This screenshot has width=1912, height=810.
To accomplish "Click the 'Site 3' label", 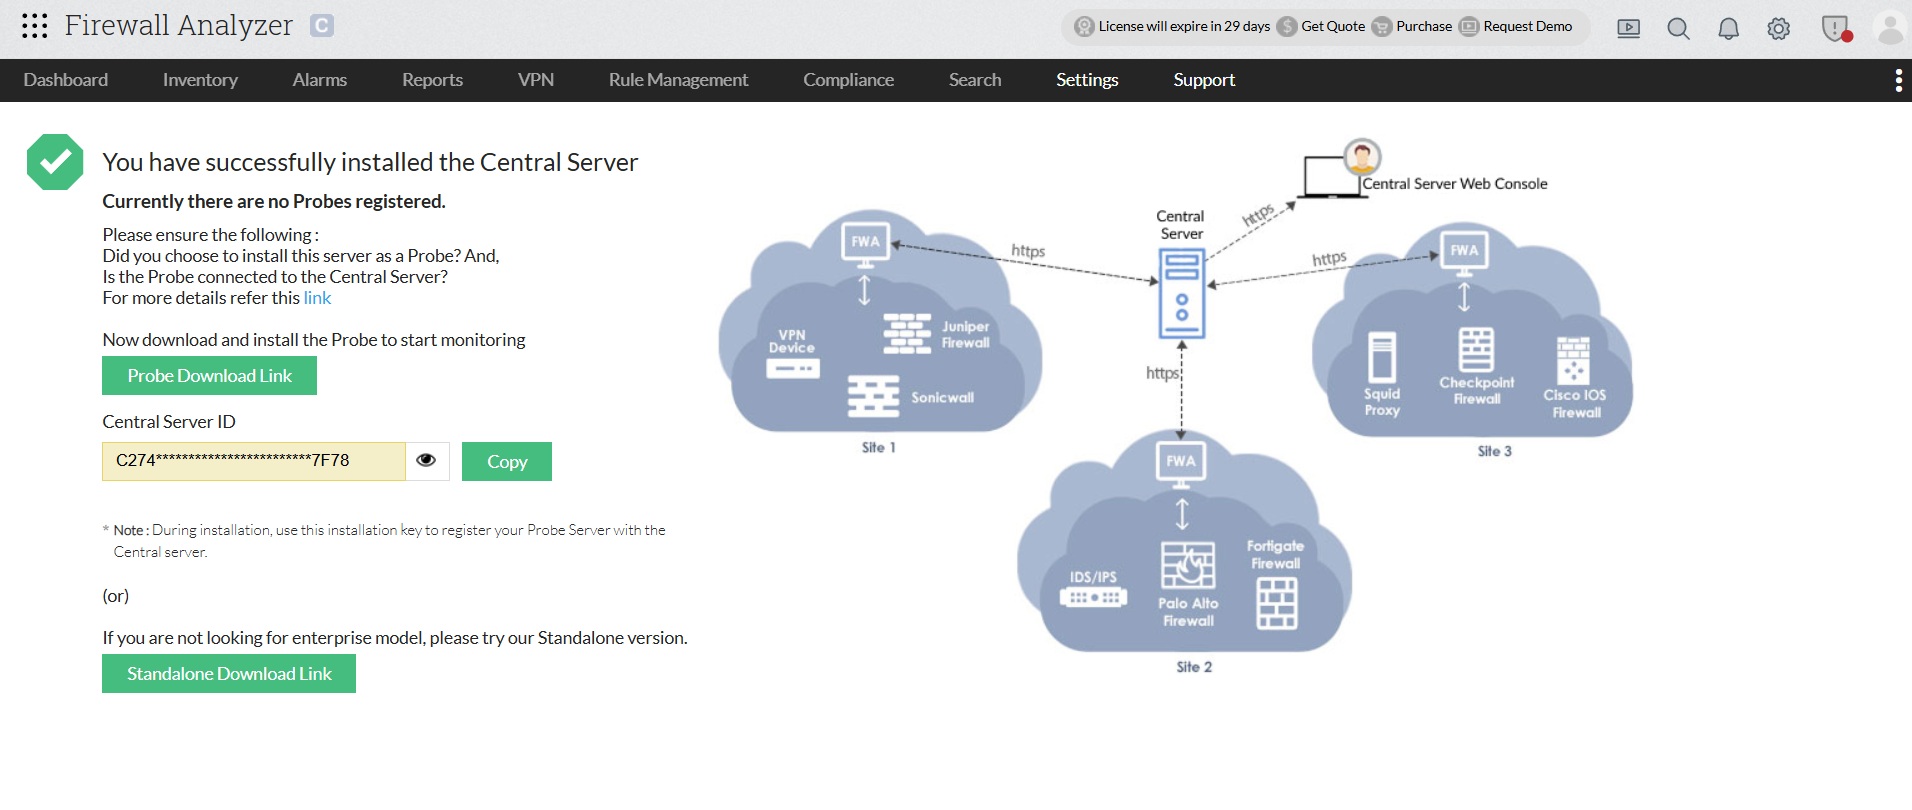I will click(1495, 451).
